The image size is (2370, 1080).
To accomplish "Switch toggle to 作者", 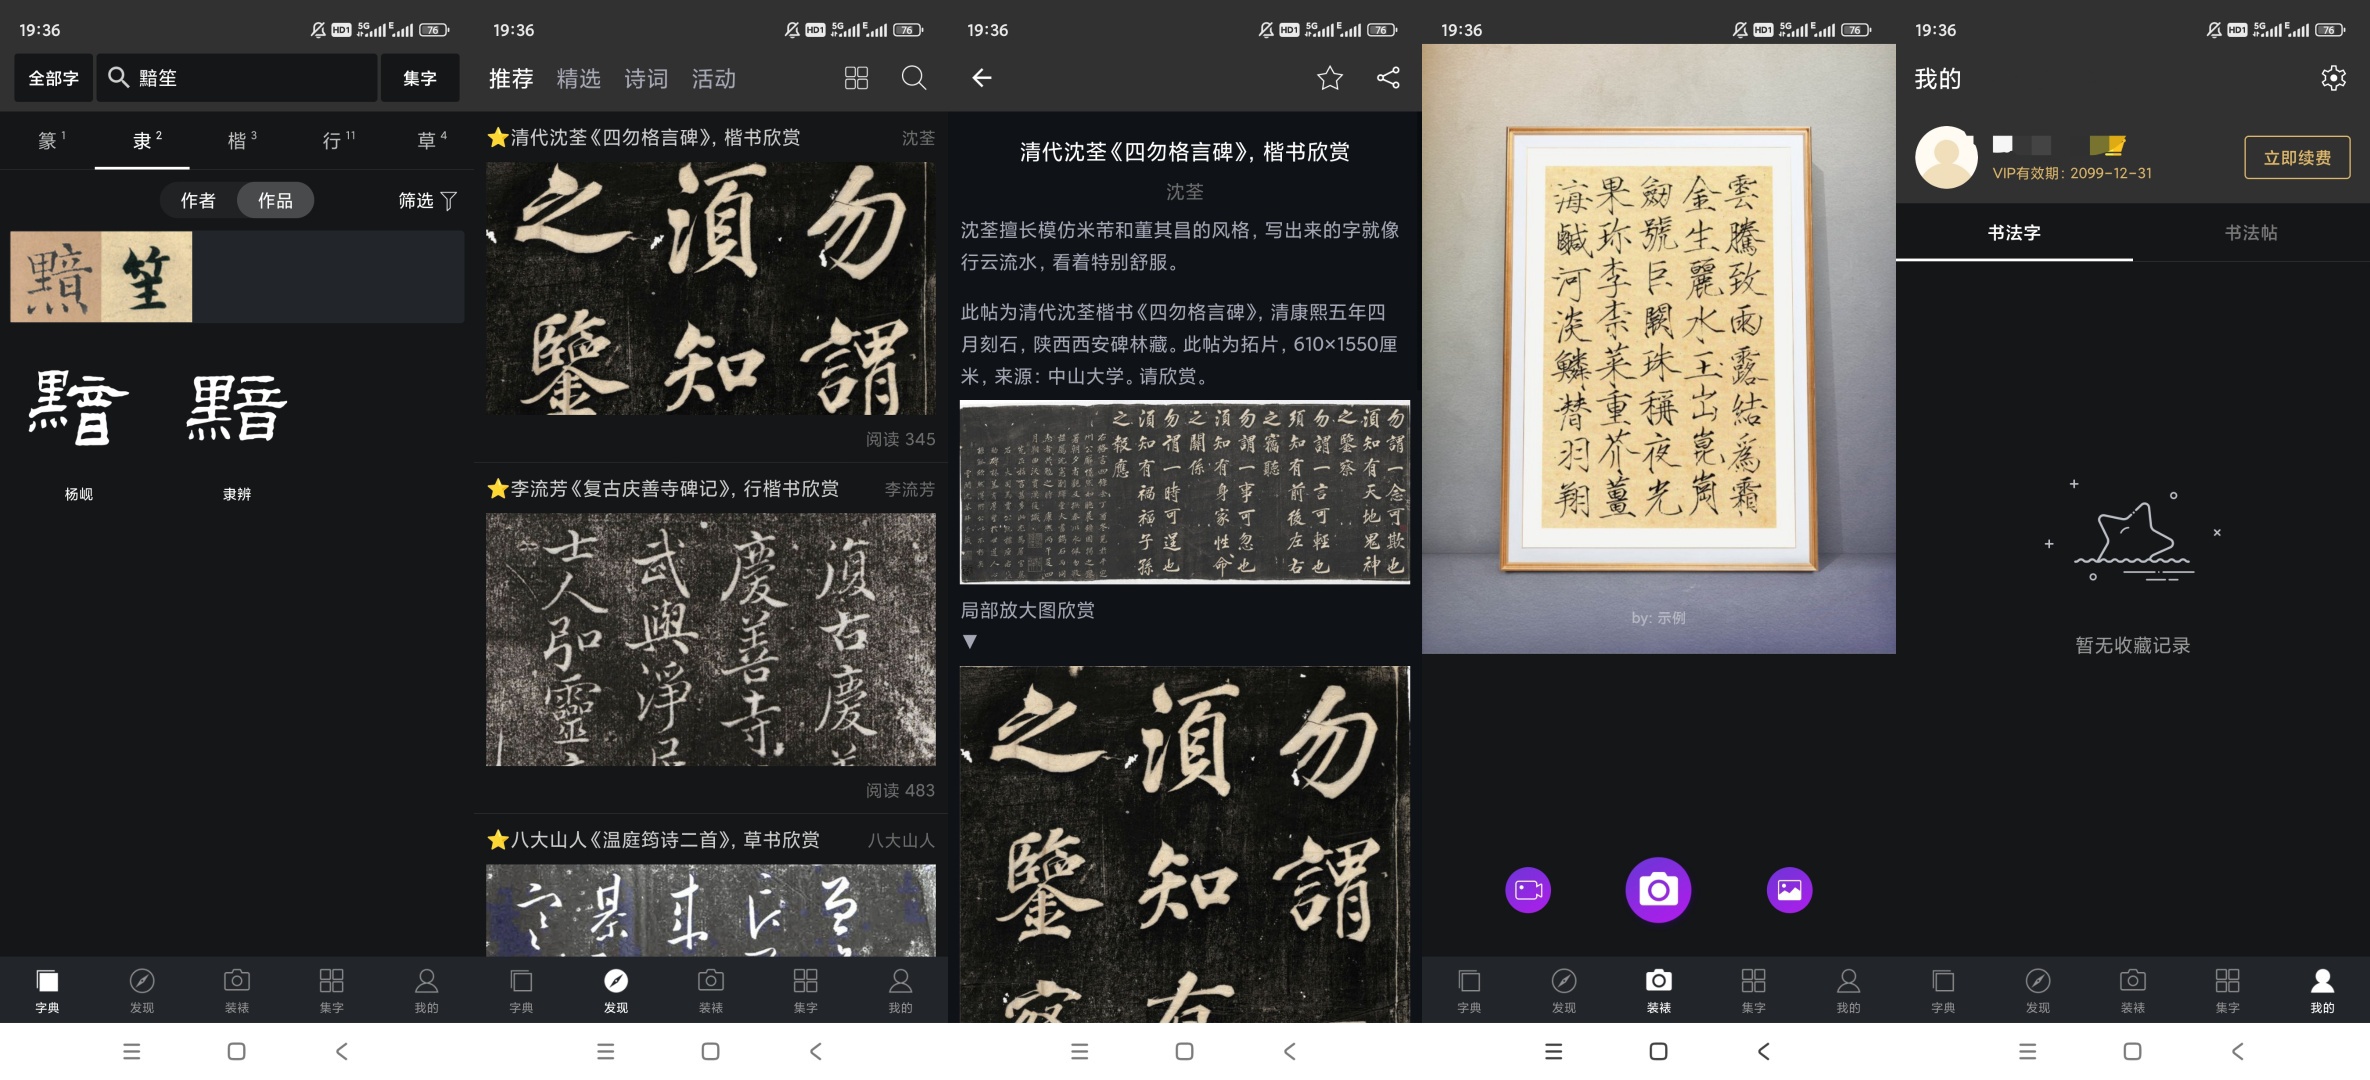I will pos(198,201).
